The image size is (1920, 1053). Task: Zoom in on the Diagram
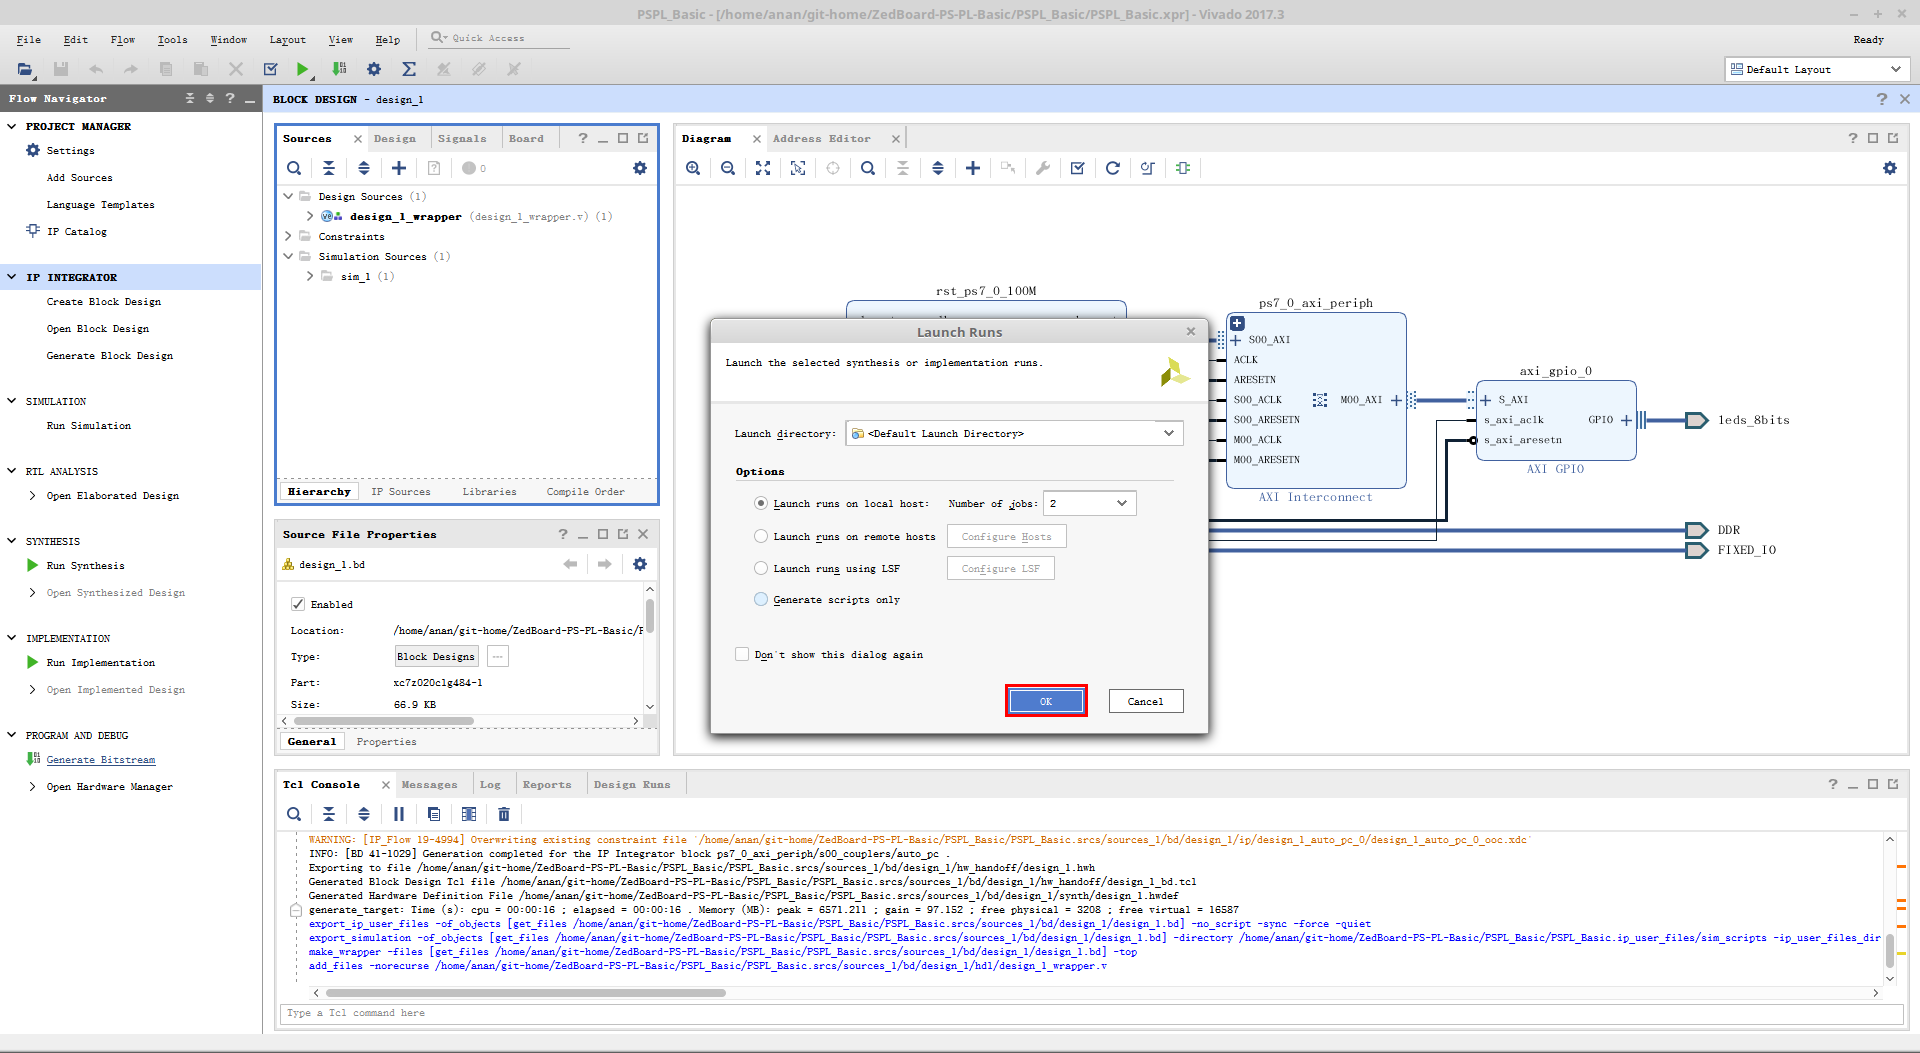point(693,168)
